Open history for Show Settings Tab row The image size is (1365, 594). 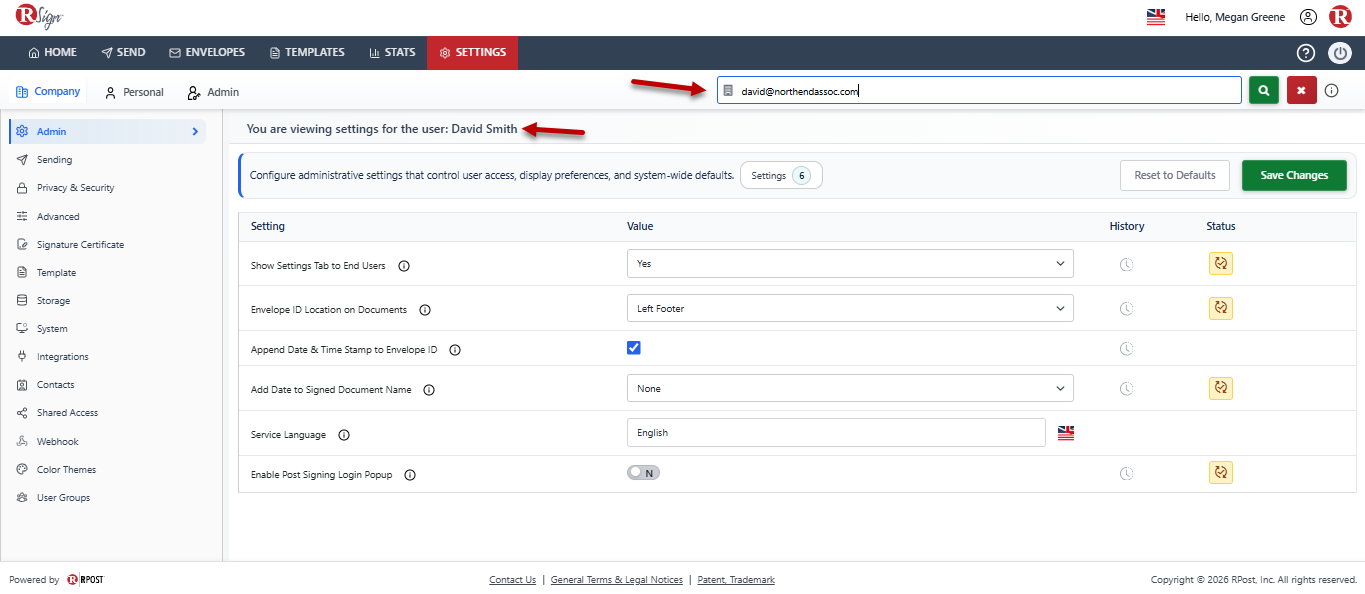coord(1126,264)
